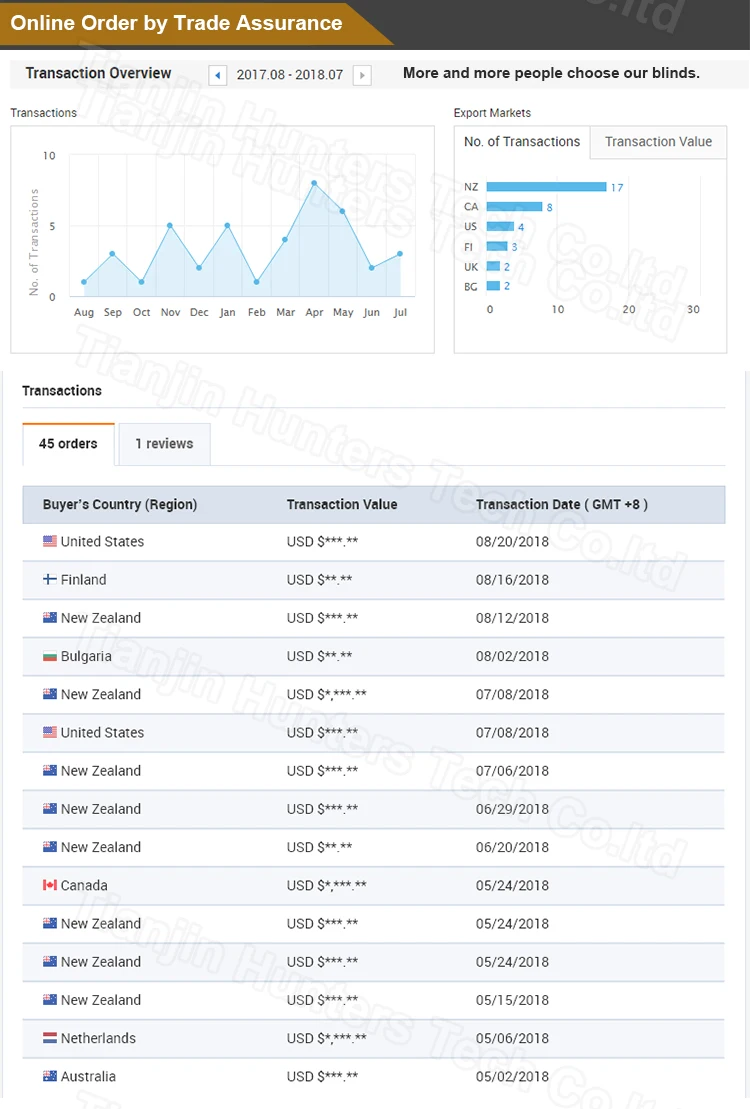This screenshot has width=750, height=1109.
Task: Open the 45 orders tab
Action: pos(68,444)
